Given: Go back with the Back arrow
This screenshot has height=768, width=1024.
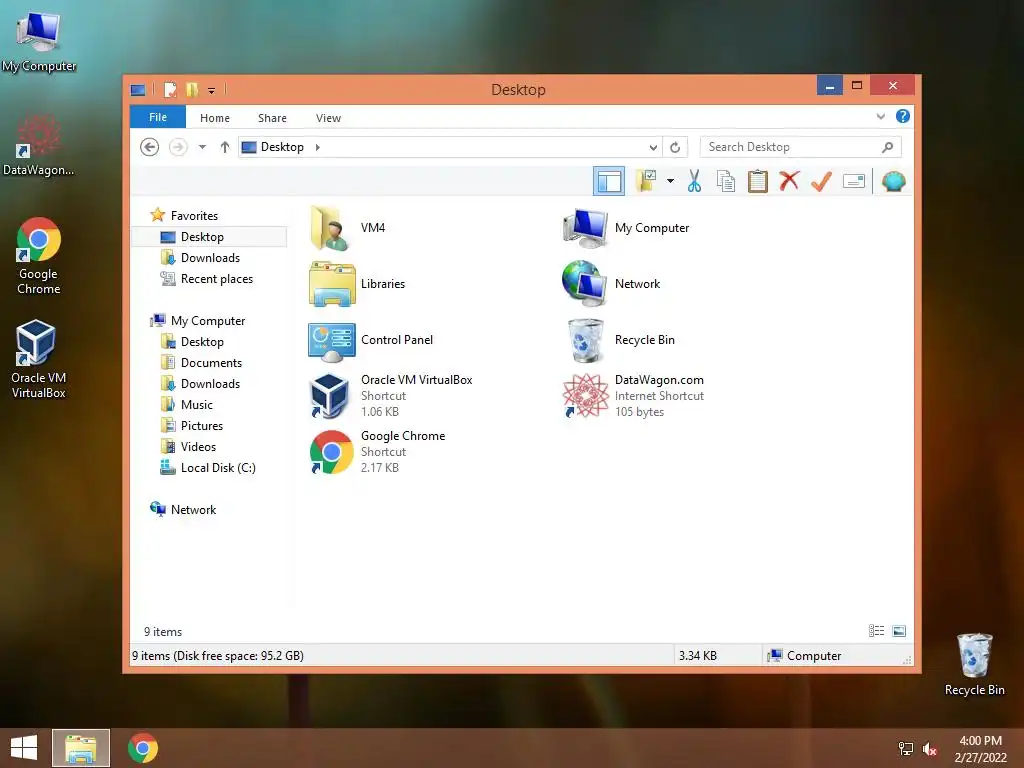Looking at the screenshot, I should click(150, 147).
